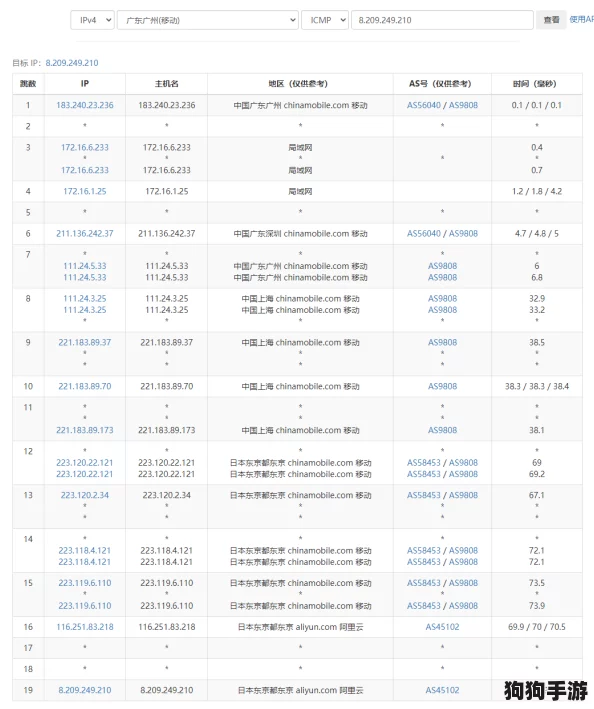Open hop 13 IP link 223.120.2.34

[85, 496]
